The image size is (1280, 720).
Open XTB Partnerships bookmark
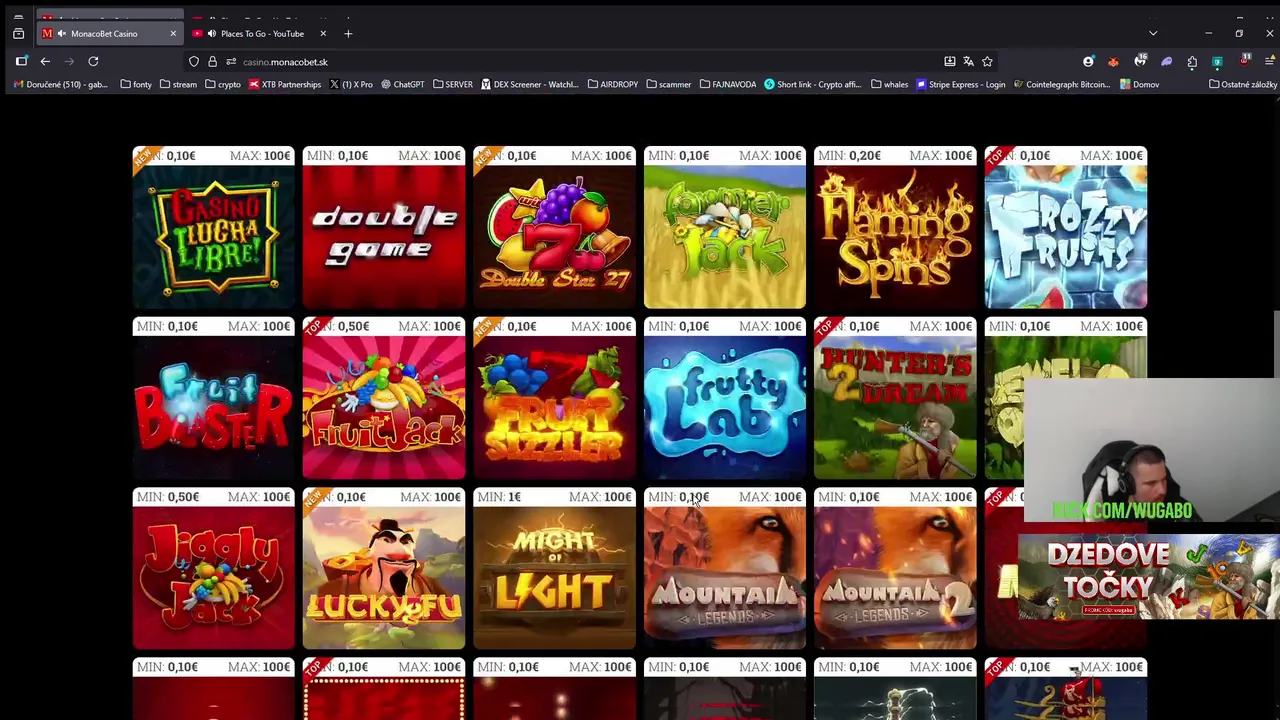285,85
